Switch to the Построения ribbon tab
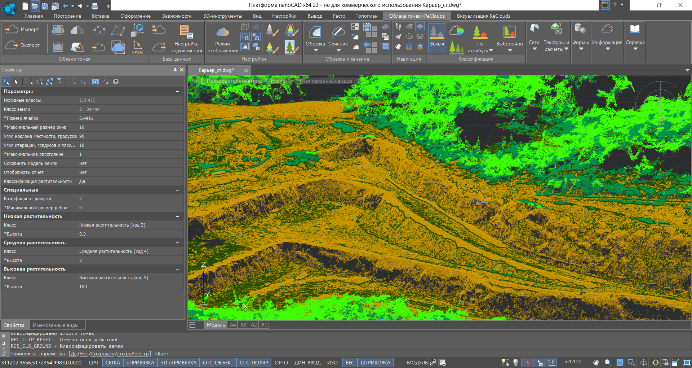Viewport: 692px width, 368px height. click(x=67, y=16)
